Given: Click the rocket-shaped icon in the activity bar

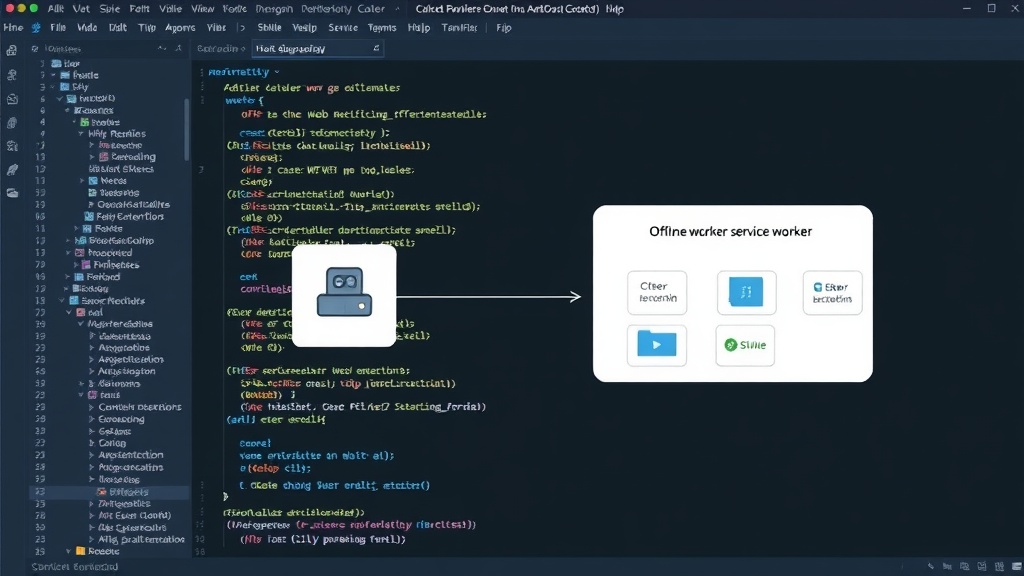Looking at the screenshot, I should tap(12, 170).
